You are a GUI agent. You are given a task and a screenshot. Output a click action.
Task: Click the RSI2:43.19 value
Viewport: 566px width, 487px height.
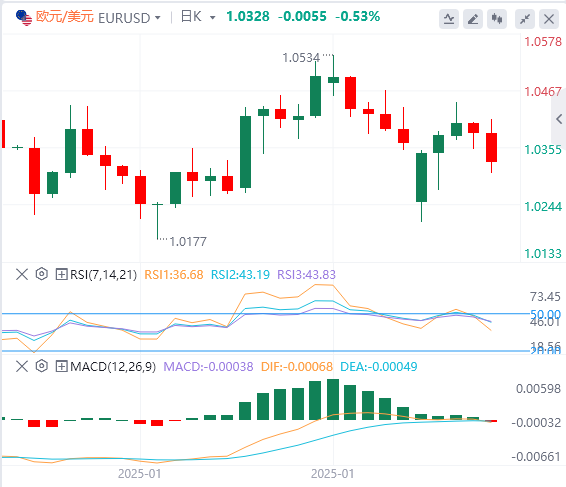click(240, 275)
